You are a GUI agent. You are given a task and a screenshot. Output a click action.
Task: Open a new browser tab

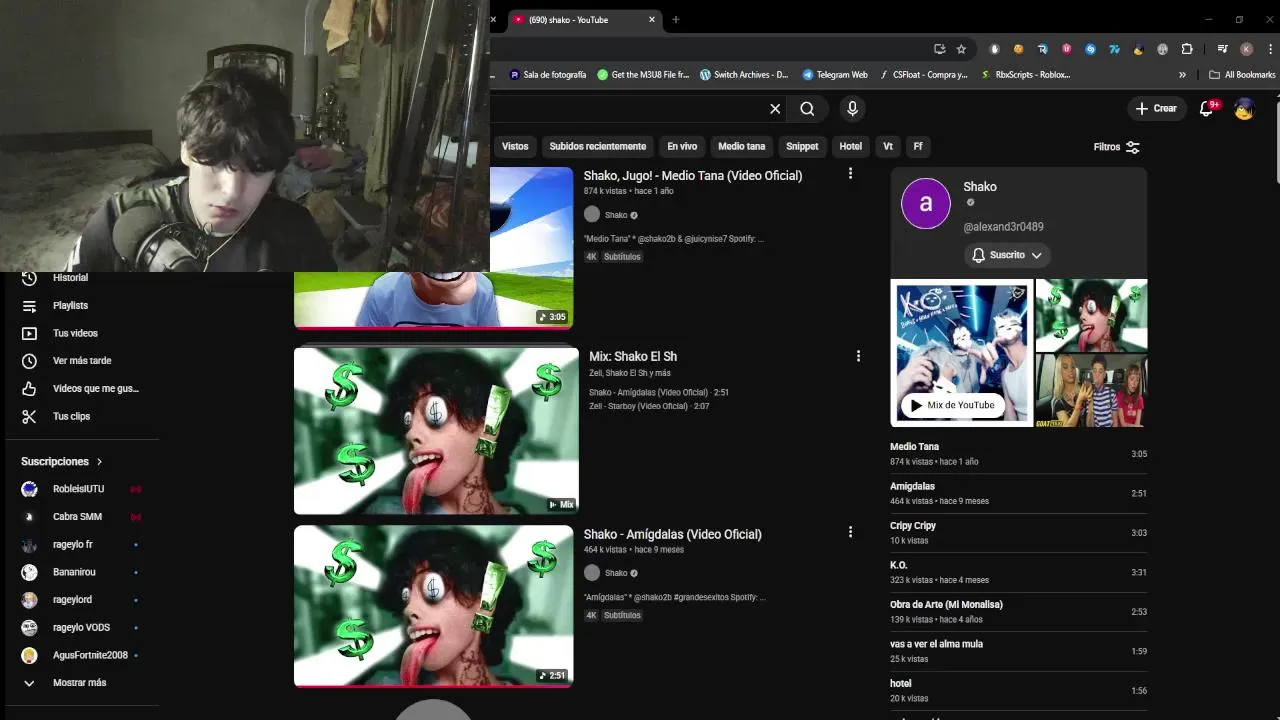pyautogui.click(x=676, y=20)
